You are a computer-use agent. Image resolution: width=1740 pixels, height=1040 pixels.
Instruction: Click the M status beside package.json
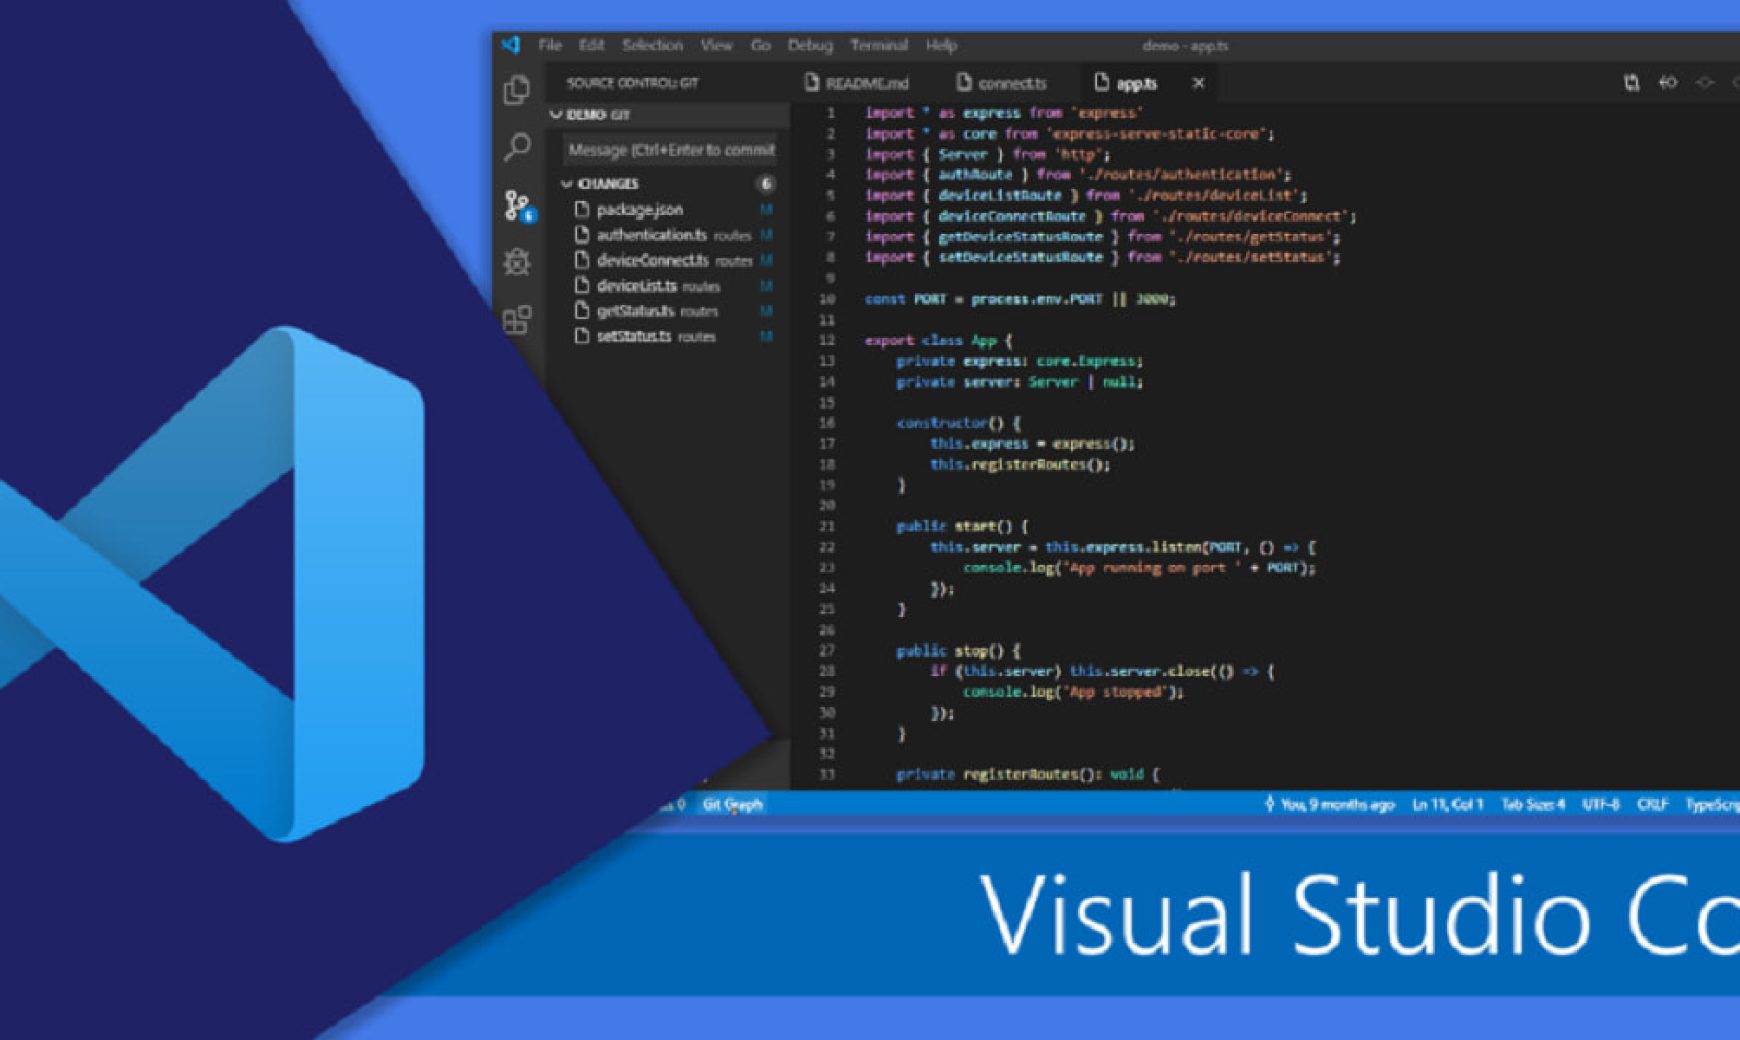pos(766,209)
